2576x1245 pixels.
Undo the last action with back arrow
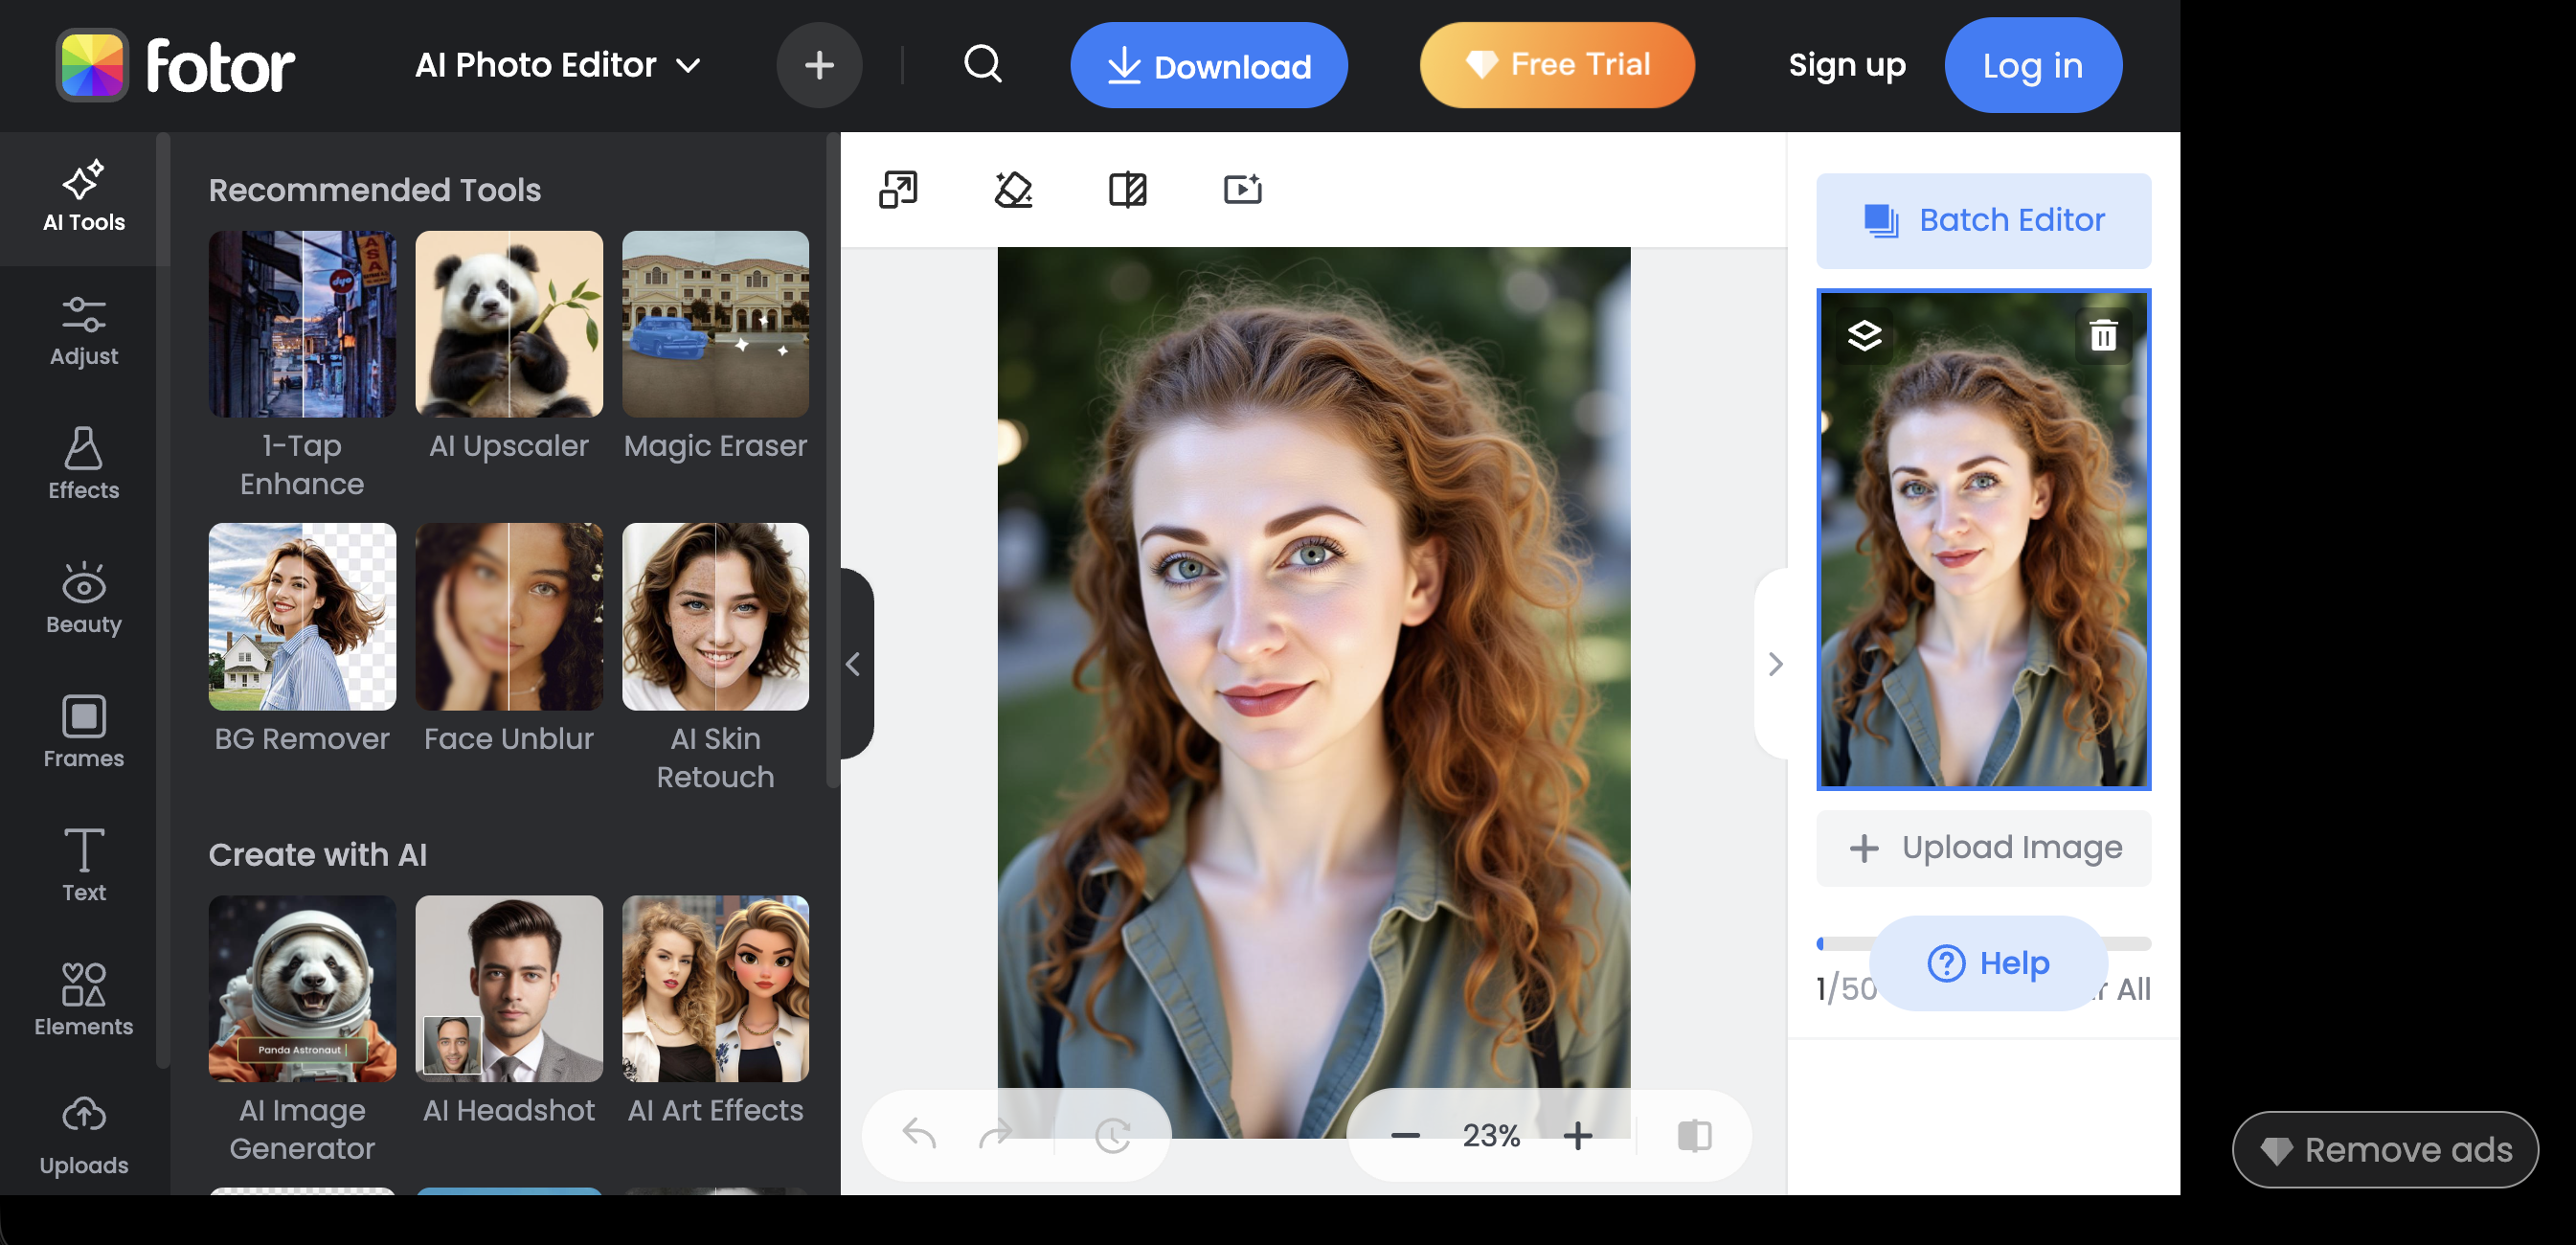tap(919, 1135)
